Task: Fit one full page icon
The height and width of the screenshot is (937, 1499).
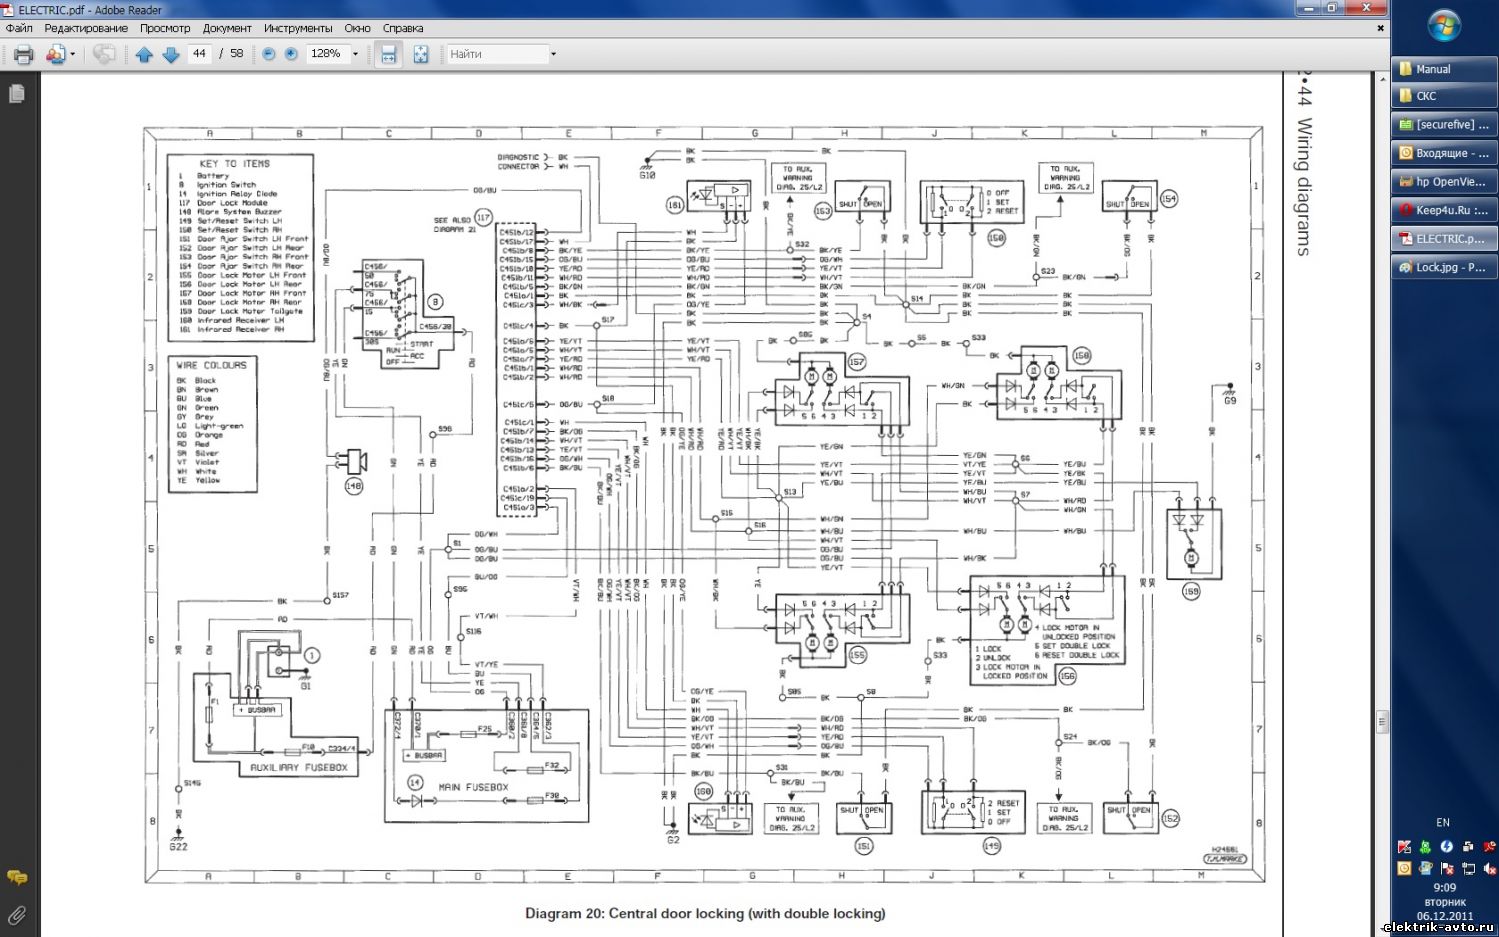Action: point(421,54)
